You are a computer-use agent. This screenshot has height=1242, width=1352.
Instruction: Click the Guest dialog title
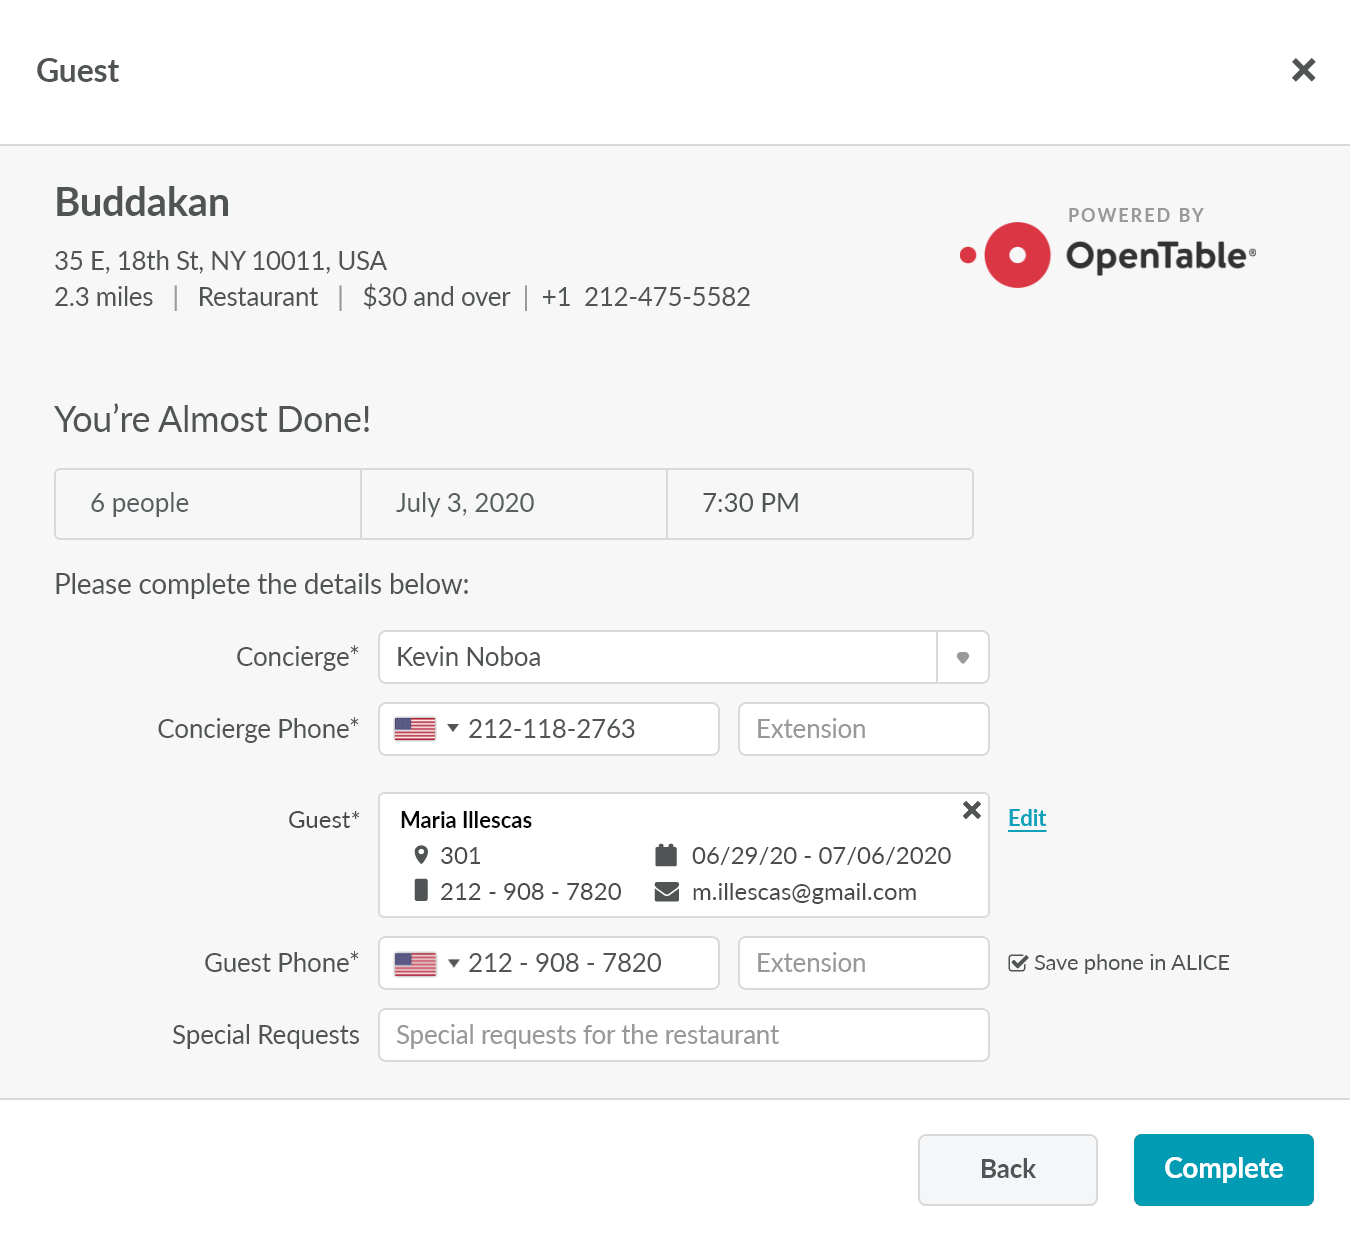[x=78, y=71]
